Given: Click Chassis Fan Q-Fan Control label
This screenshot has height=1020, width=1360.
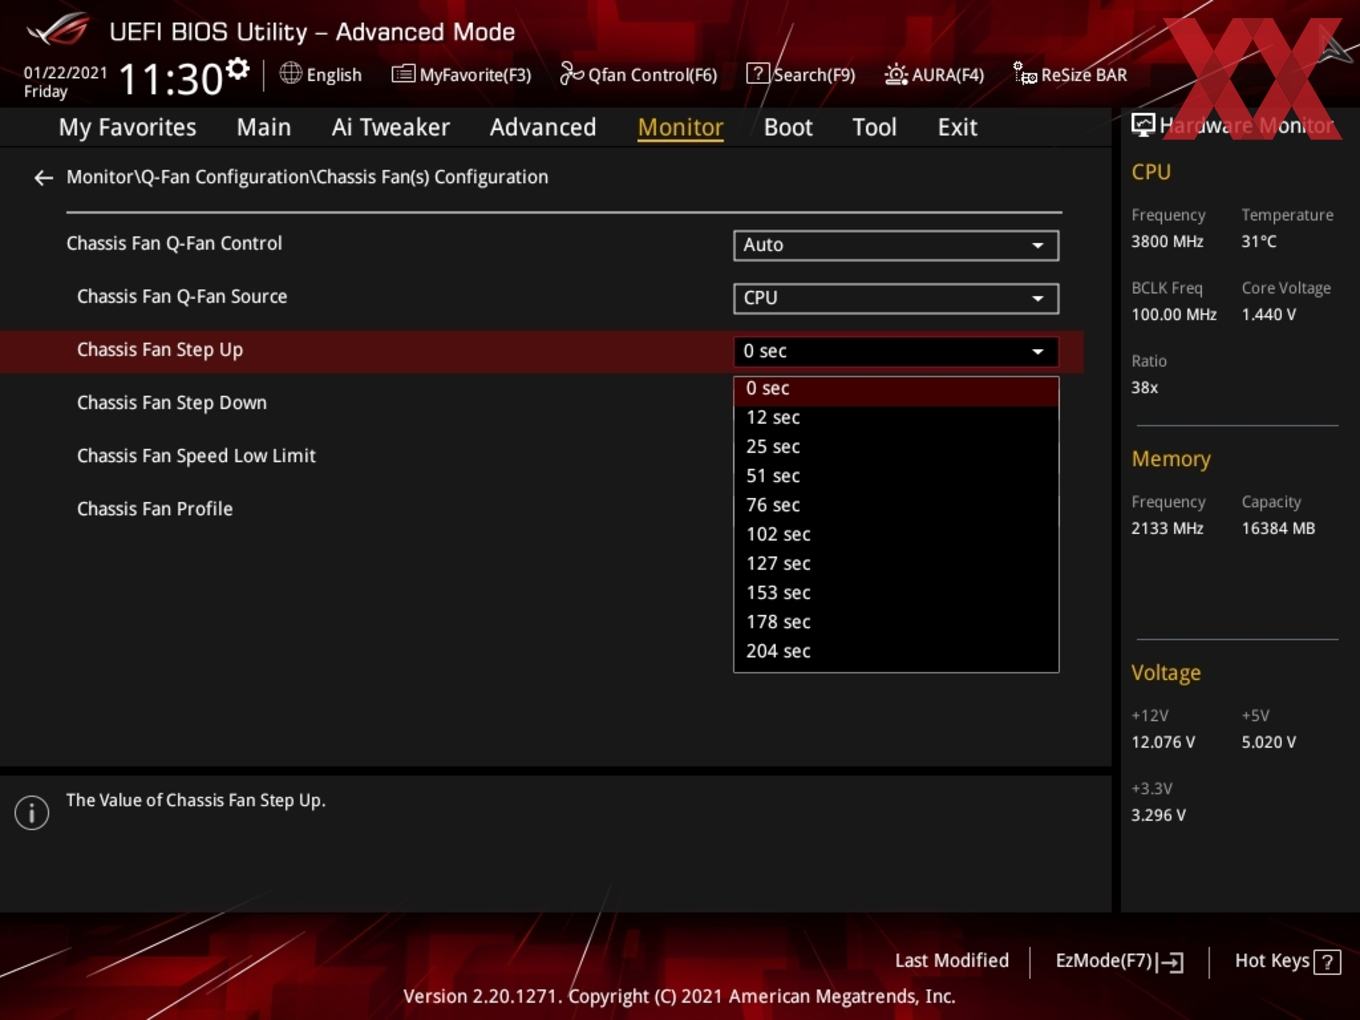Looking at the screenshot, I should point(174,244).
